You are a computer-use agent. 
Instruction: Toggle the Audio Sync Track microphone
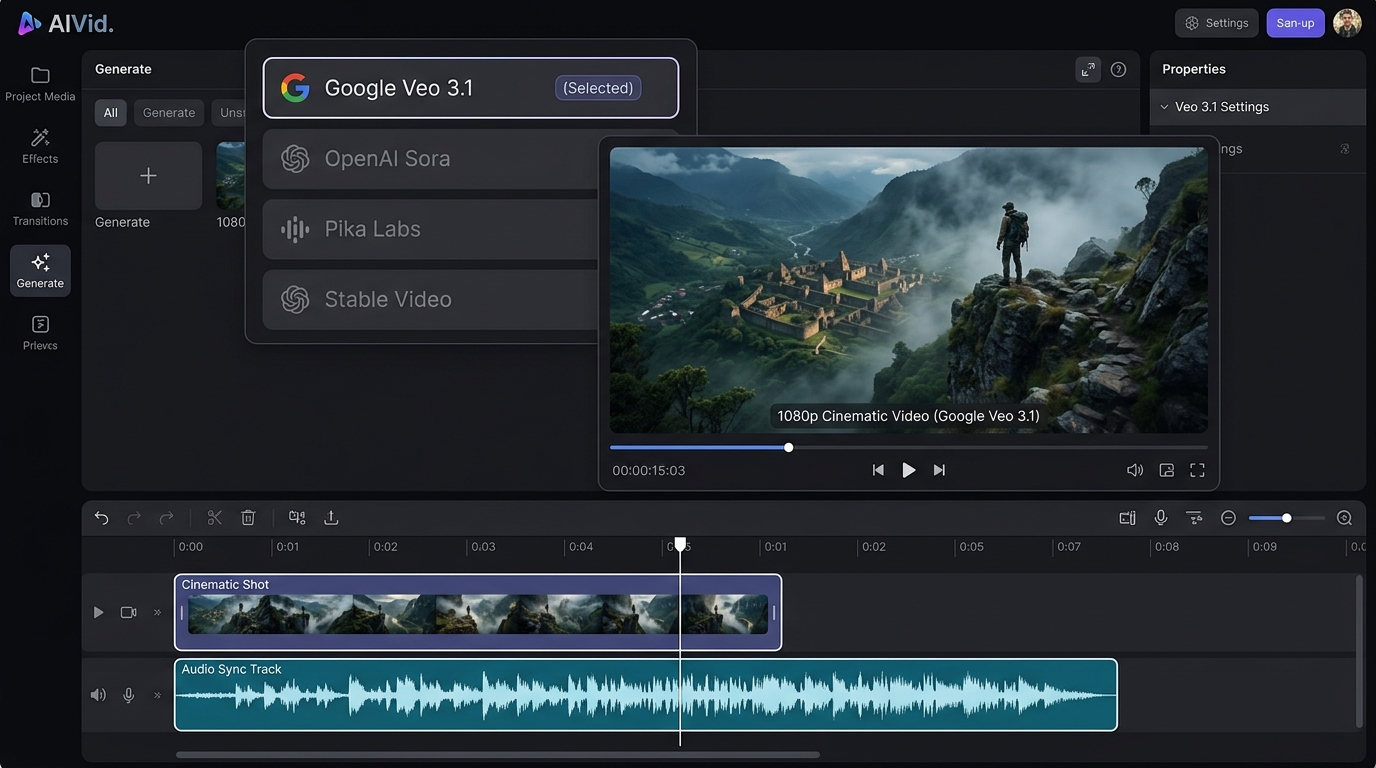pos(128,695)
